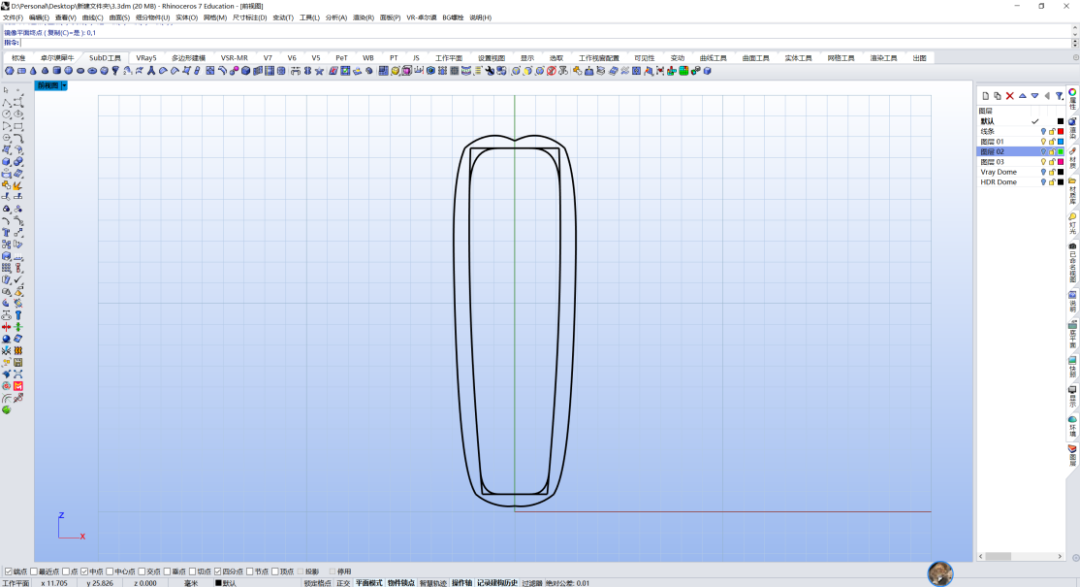Click the user avatar picture at bottom right

point(940,573)
